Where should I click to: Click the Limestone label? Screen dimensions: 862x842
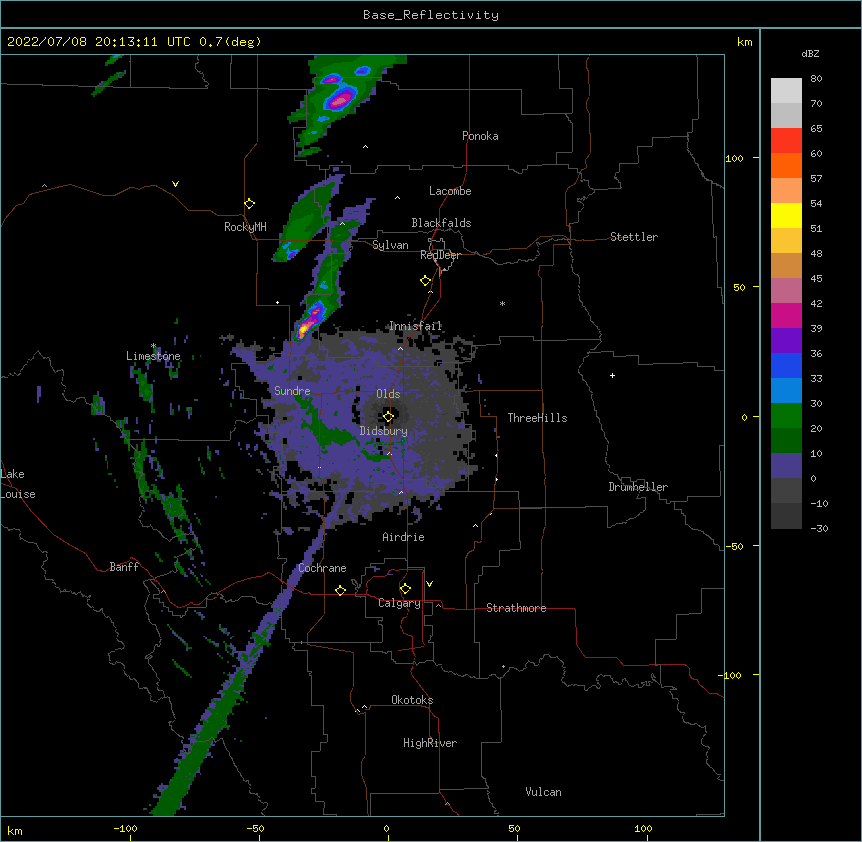[153, 356]
